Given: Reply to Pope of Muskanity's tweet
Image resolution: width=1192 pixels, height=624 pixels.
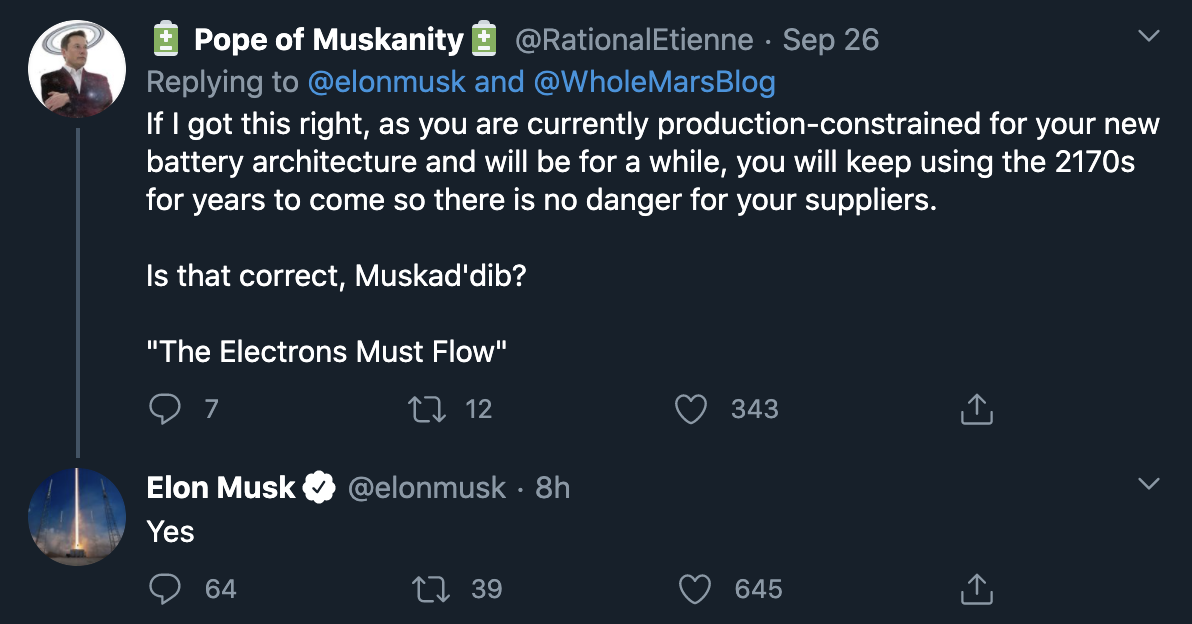Looking at the screenshot, I should (x=164, y=409).
